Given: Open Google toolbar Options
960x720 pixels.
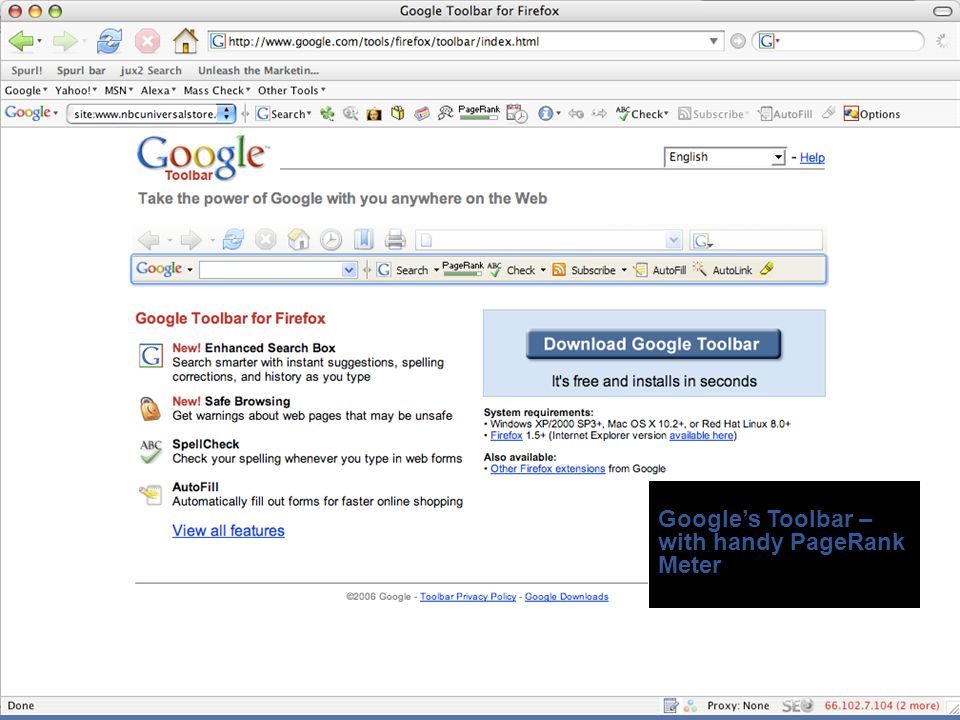Looking at the screenshot, I should click(x=871, y=114).
